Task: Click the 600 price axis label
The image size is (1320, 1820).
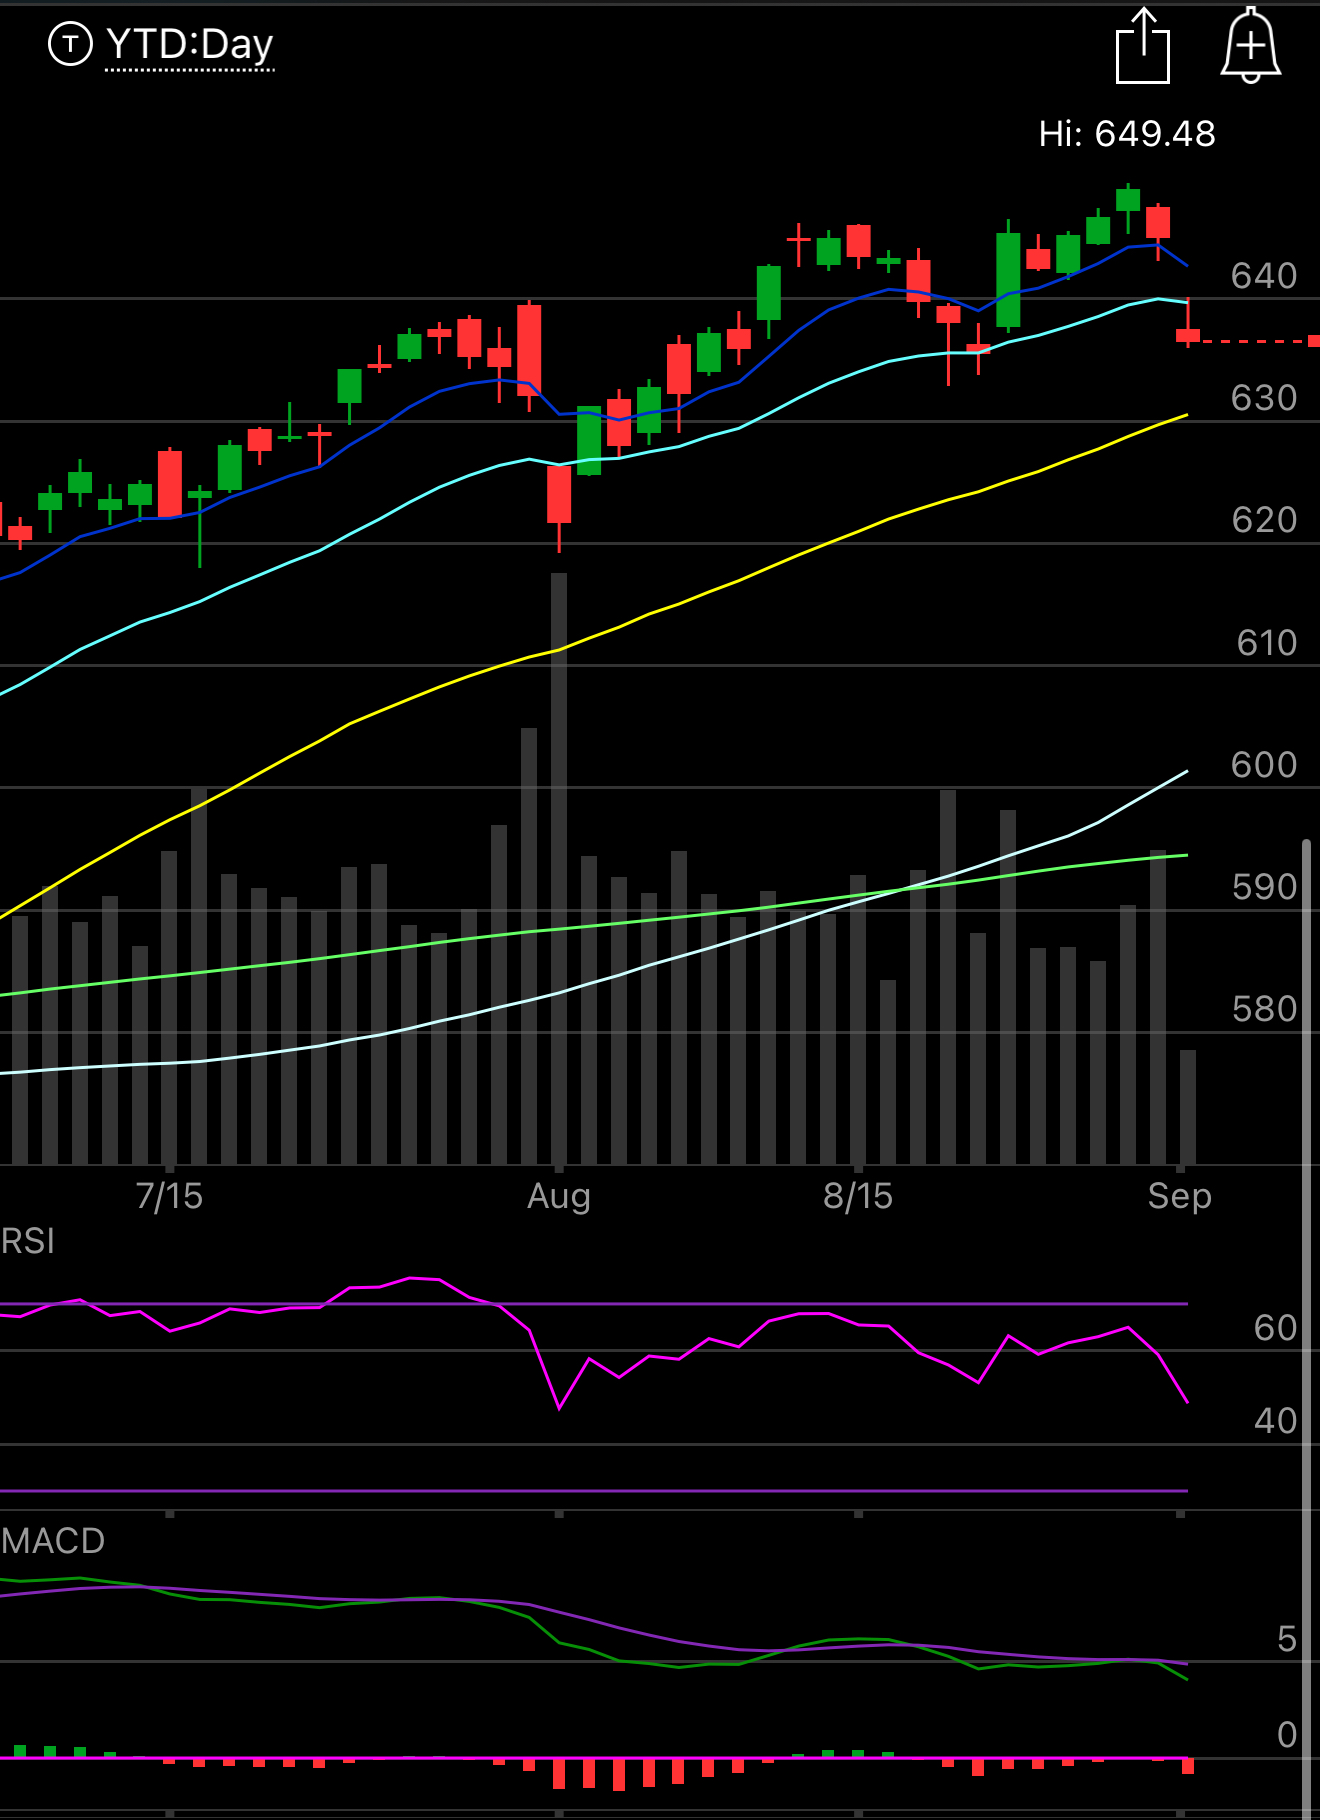Action: (1264, 765)
